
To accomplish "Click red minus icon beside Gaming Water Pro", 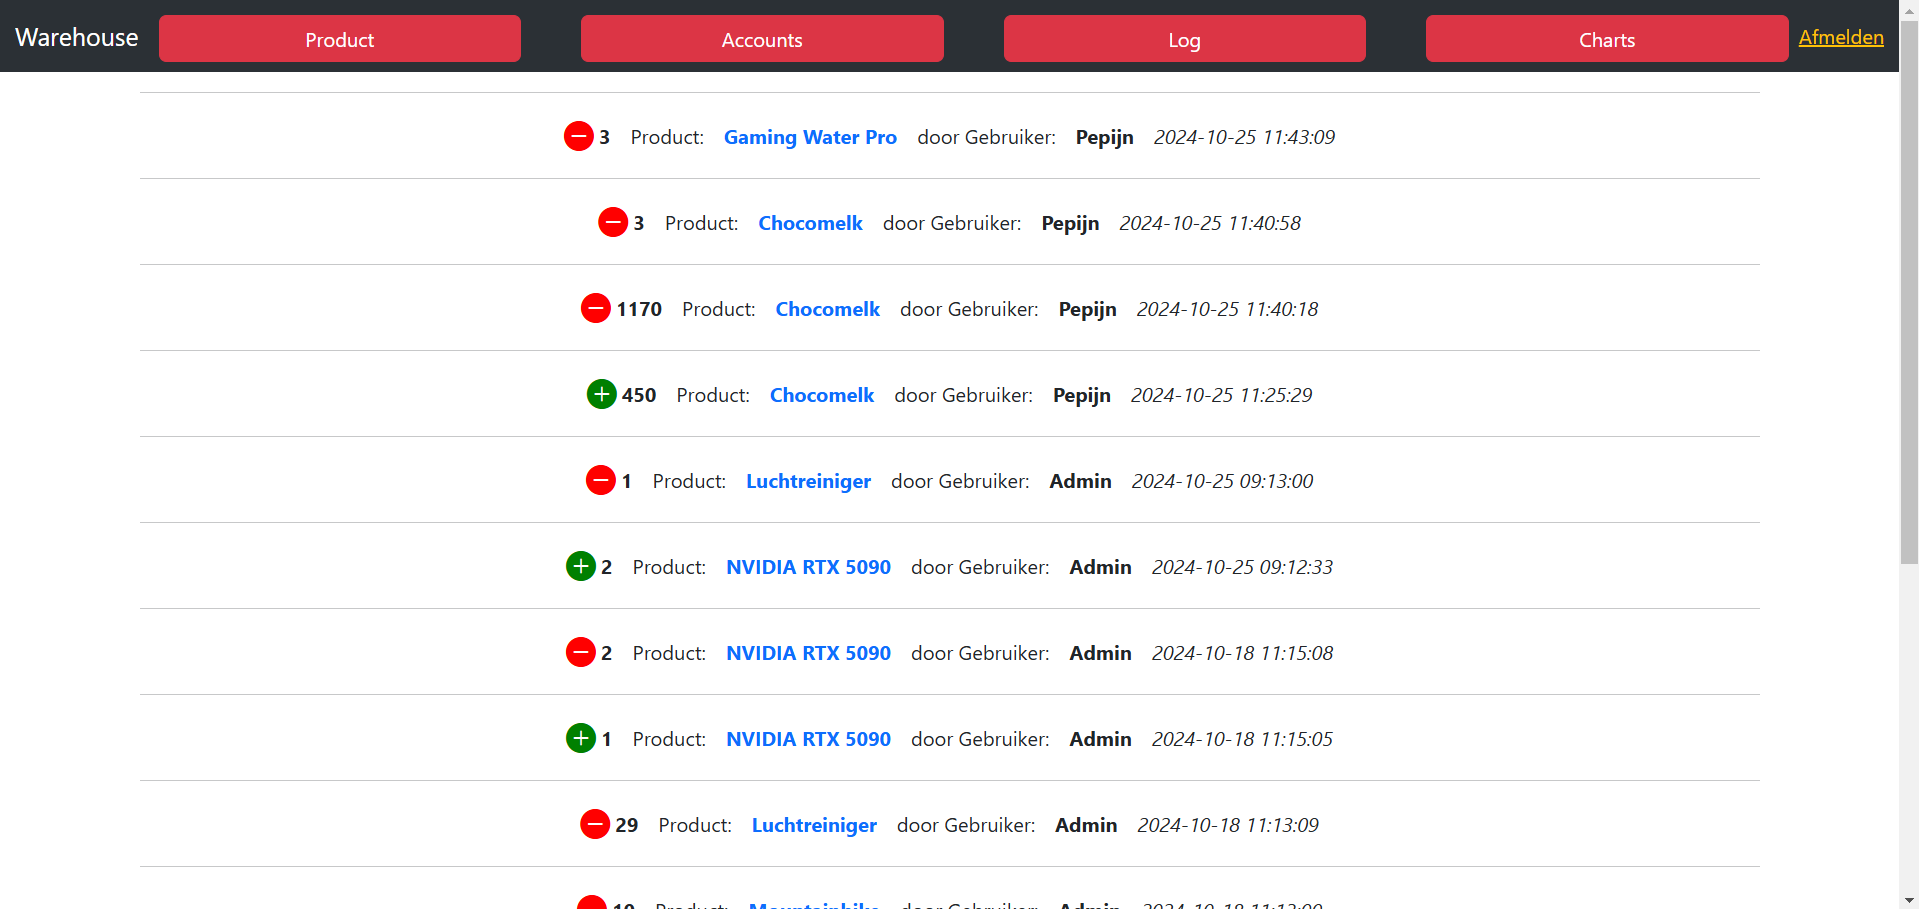I will coord(578,136).
